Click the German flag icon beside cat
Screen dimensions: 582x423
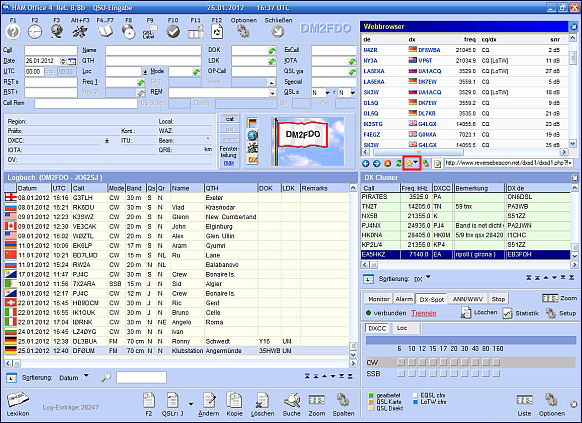[252, 123]
